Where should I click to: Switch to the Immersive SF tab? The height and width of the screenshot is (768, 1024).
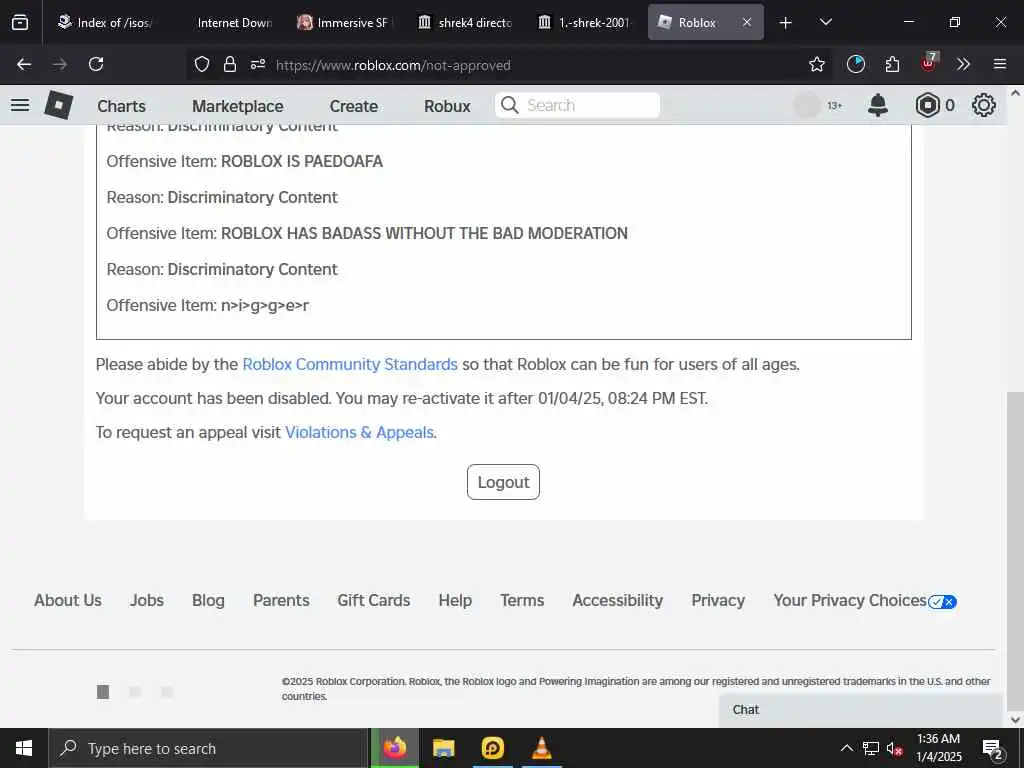tap(343, 22)
